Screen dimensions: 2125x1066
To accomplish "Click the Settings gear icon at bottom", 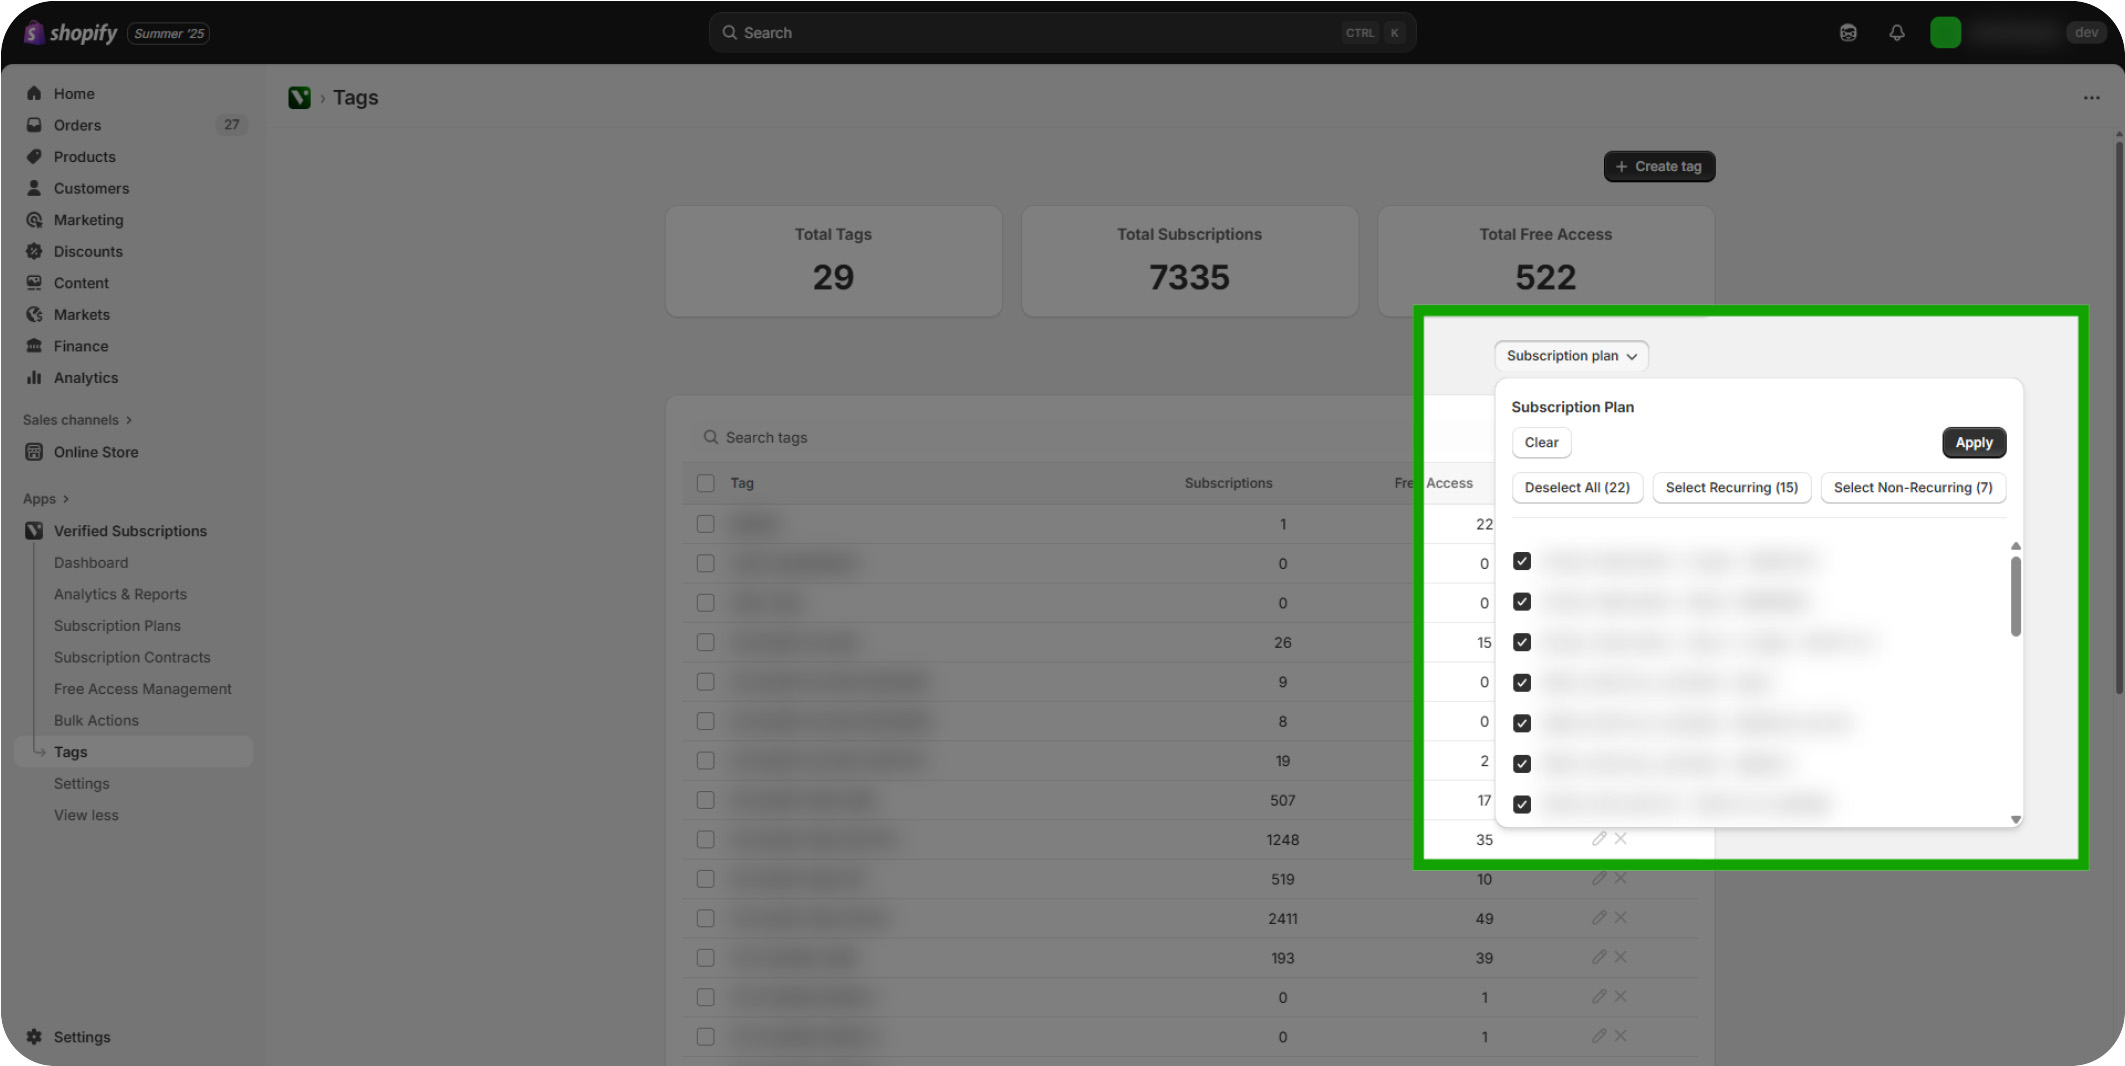I will coord(34,1037).
